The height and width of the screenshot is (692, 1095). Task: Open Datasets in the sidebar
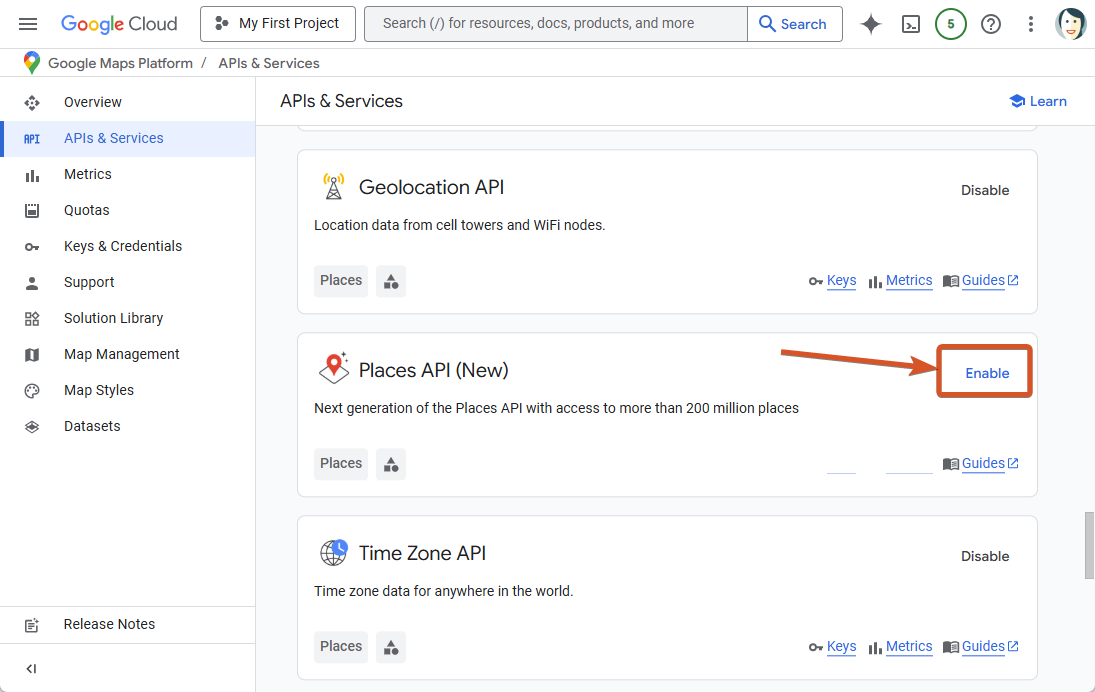[128, 426]
